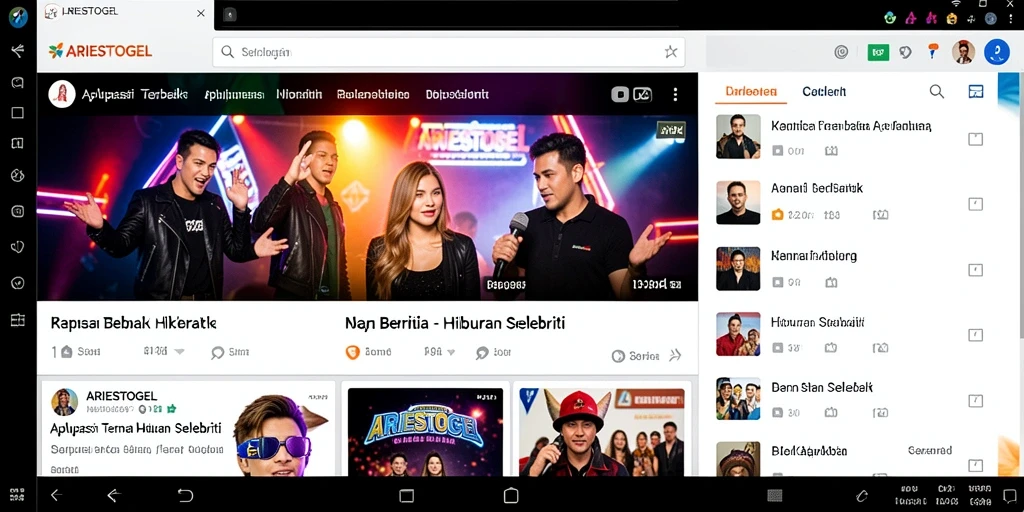Open the globe icon in left sidebar

pos(18,175)
